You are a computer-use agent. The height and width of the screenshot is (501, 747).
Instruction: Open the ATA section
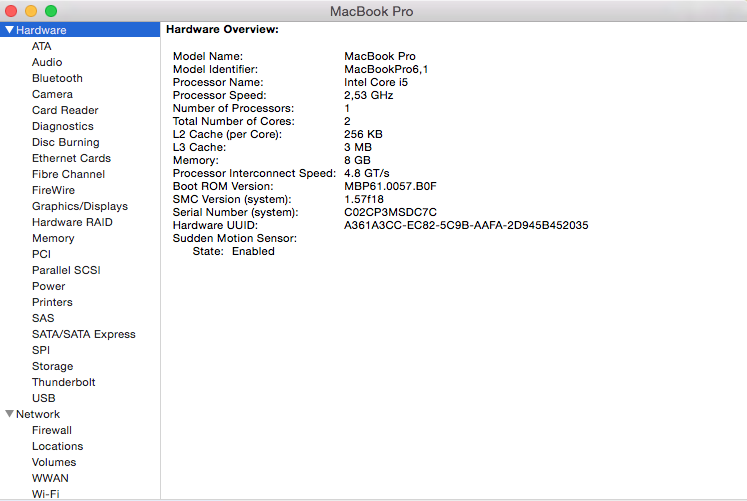[x=41, y=46]
